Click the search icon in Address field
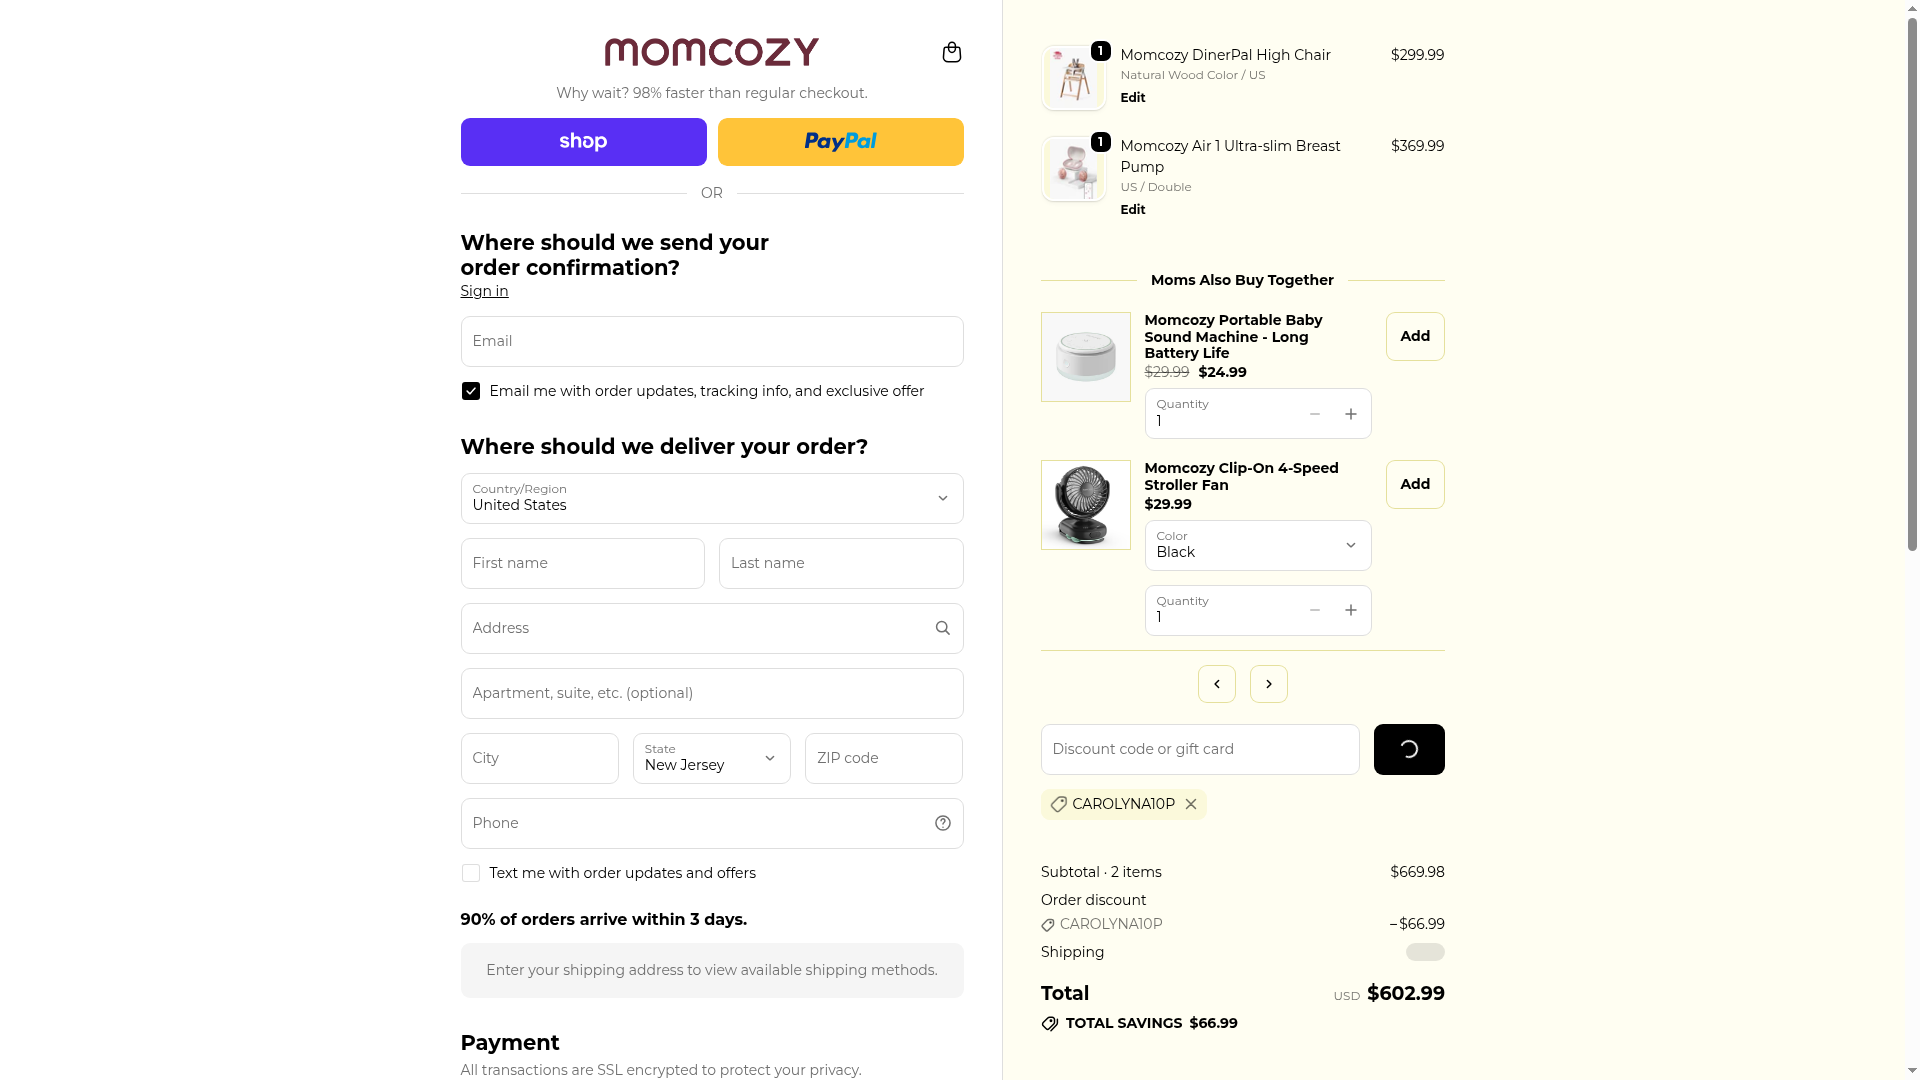The width and height of the screenshot is (1920, 1080). 942,628
